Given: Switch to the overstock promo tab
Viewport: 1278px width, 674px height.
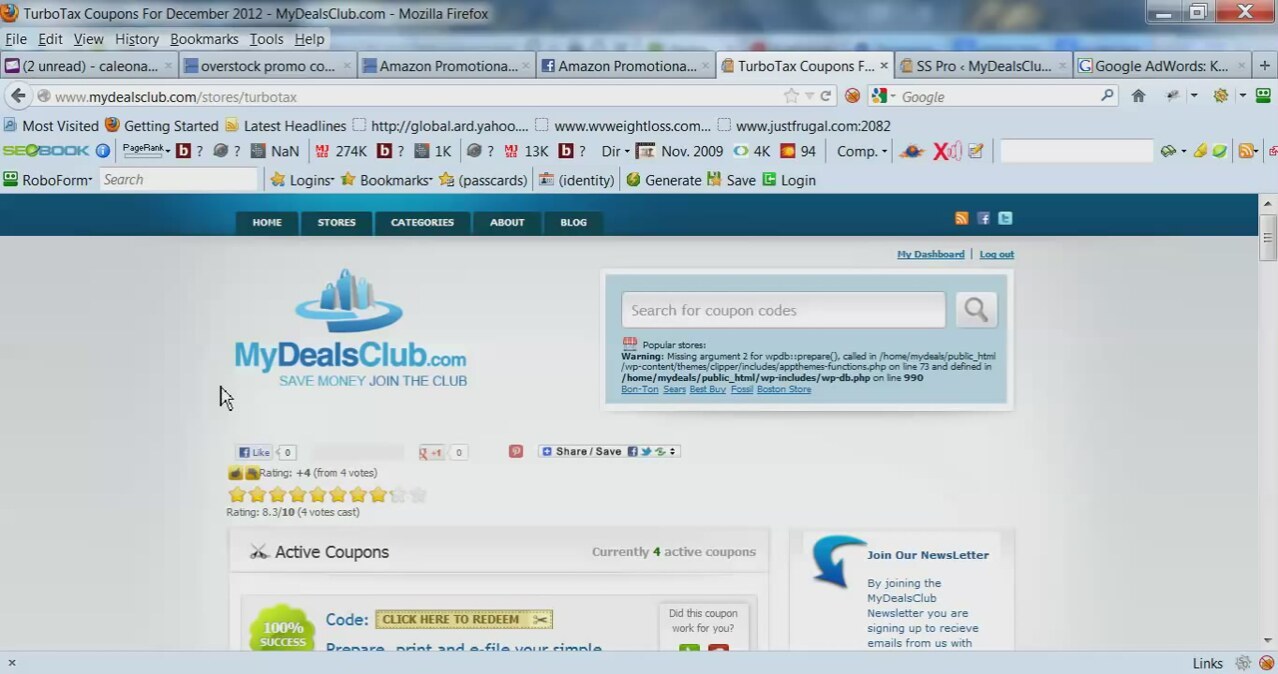Looking at the screenshot, I should (268, 66).
